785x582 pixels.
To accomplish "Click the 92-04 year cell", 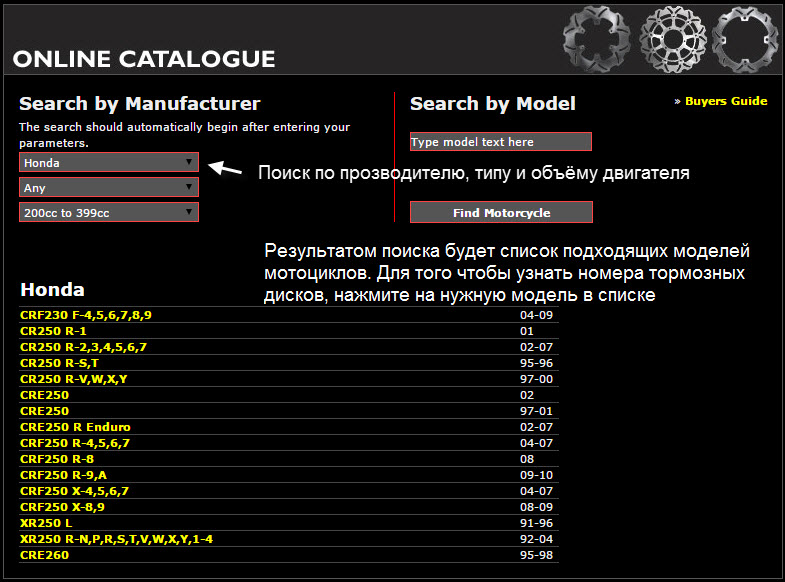I will tap(536, 539).
